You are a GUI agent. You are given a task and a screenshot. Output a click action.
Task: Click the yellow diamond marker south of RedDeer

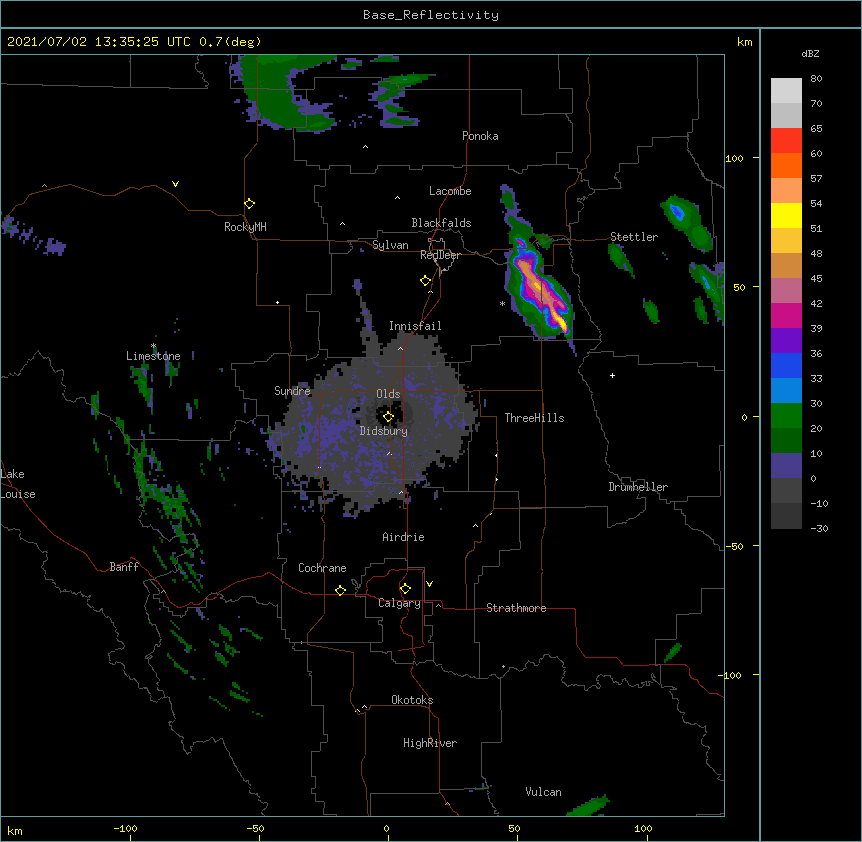click(425, 281)
